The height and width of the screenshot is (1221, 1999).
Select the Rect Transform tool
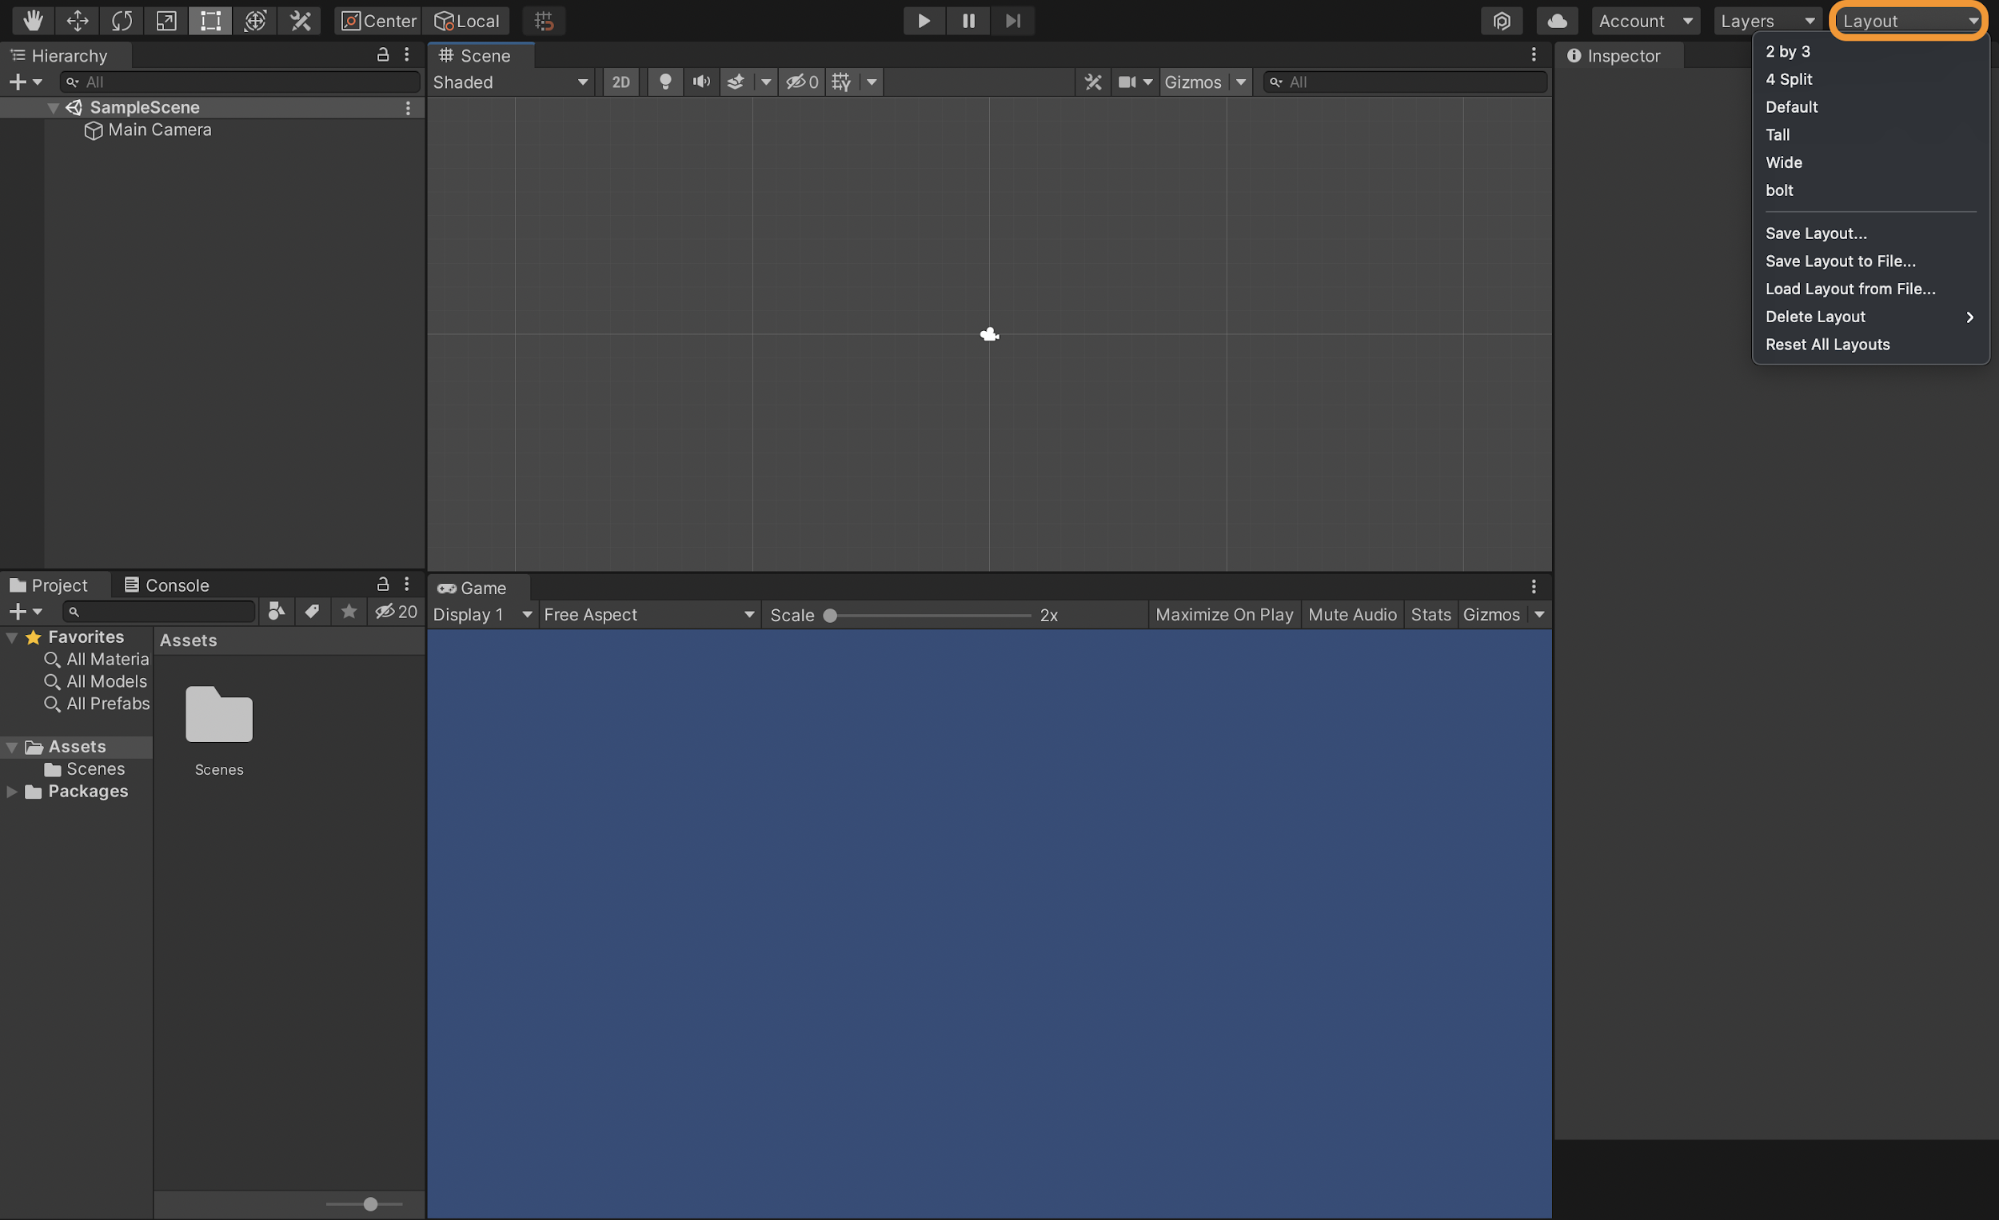pyautogui.click(x=210, y=20)
